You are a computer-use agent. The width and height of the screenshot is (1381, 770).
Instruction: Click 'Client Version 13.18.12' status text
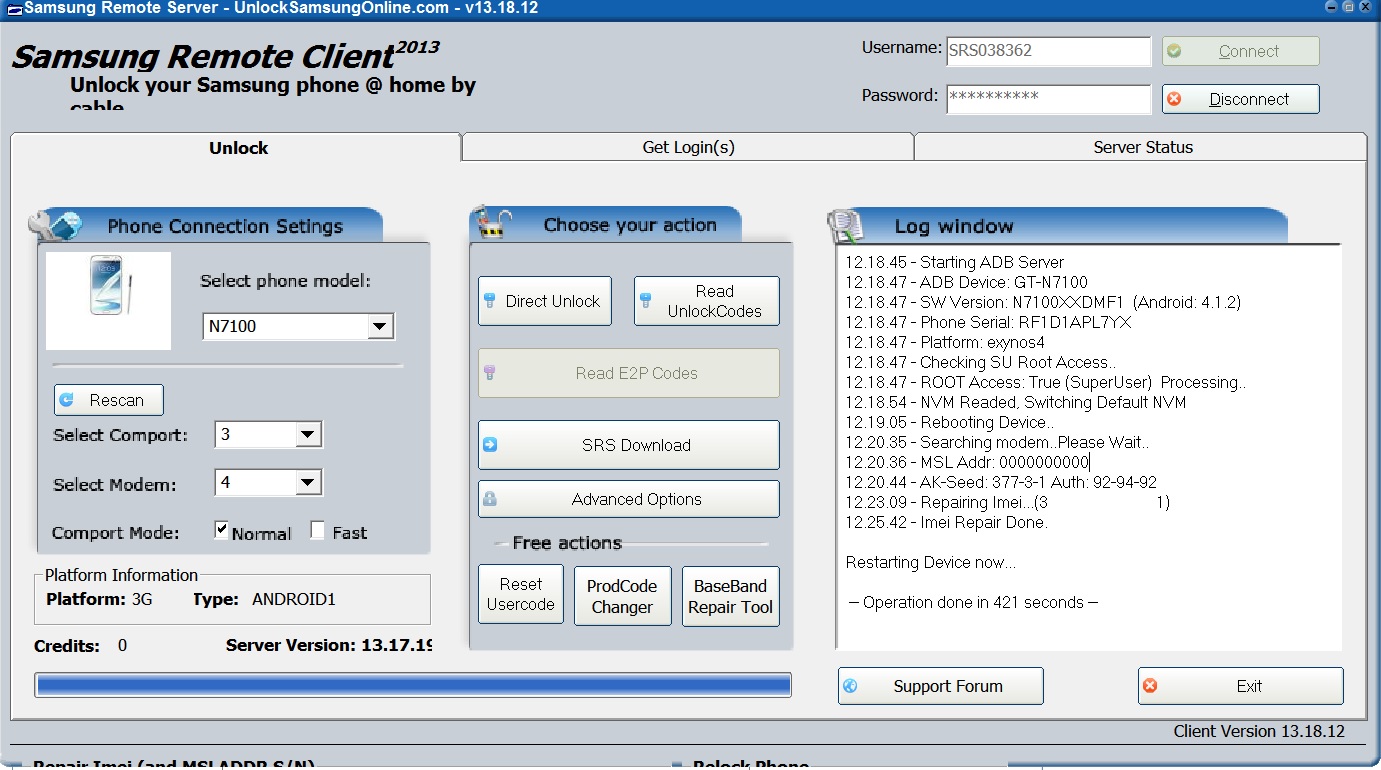pyautogui.click(x=1259, y=731)
